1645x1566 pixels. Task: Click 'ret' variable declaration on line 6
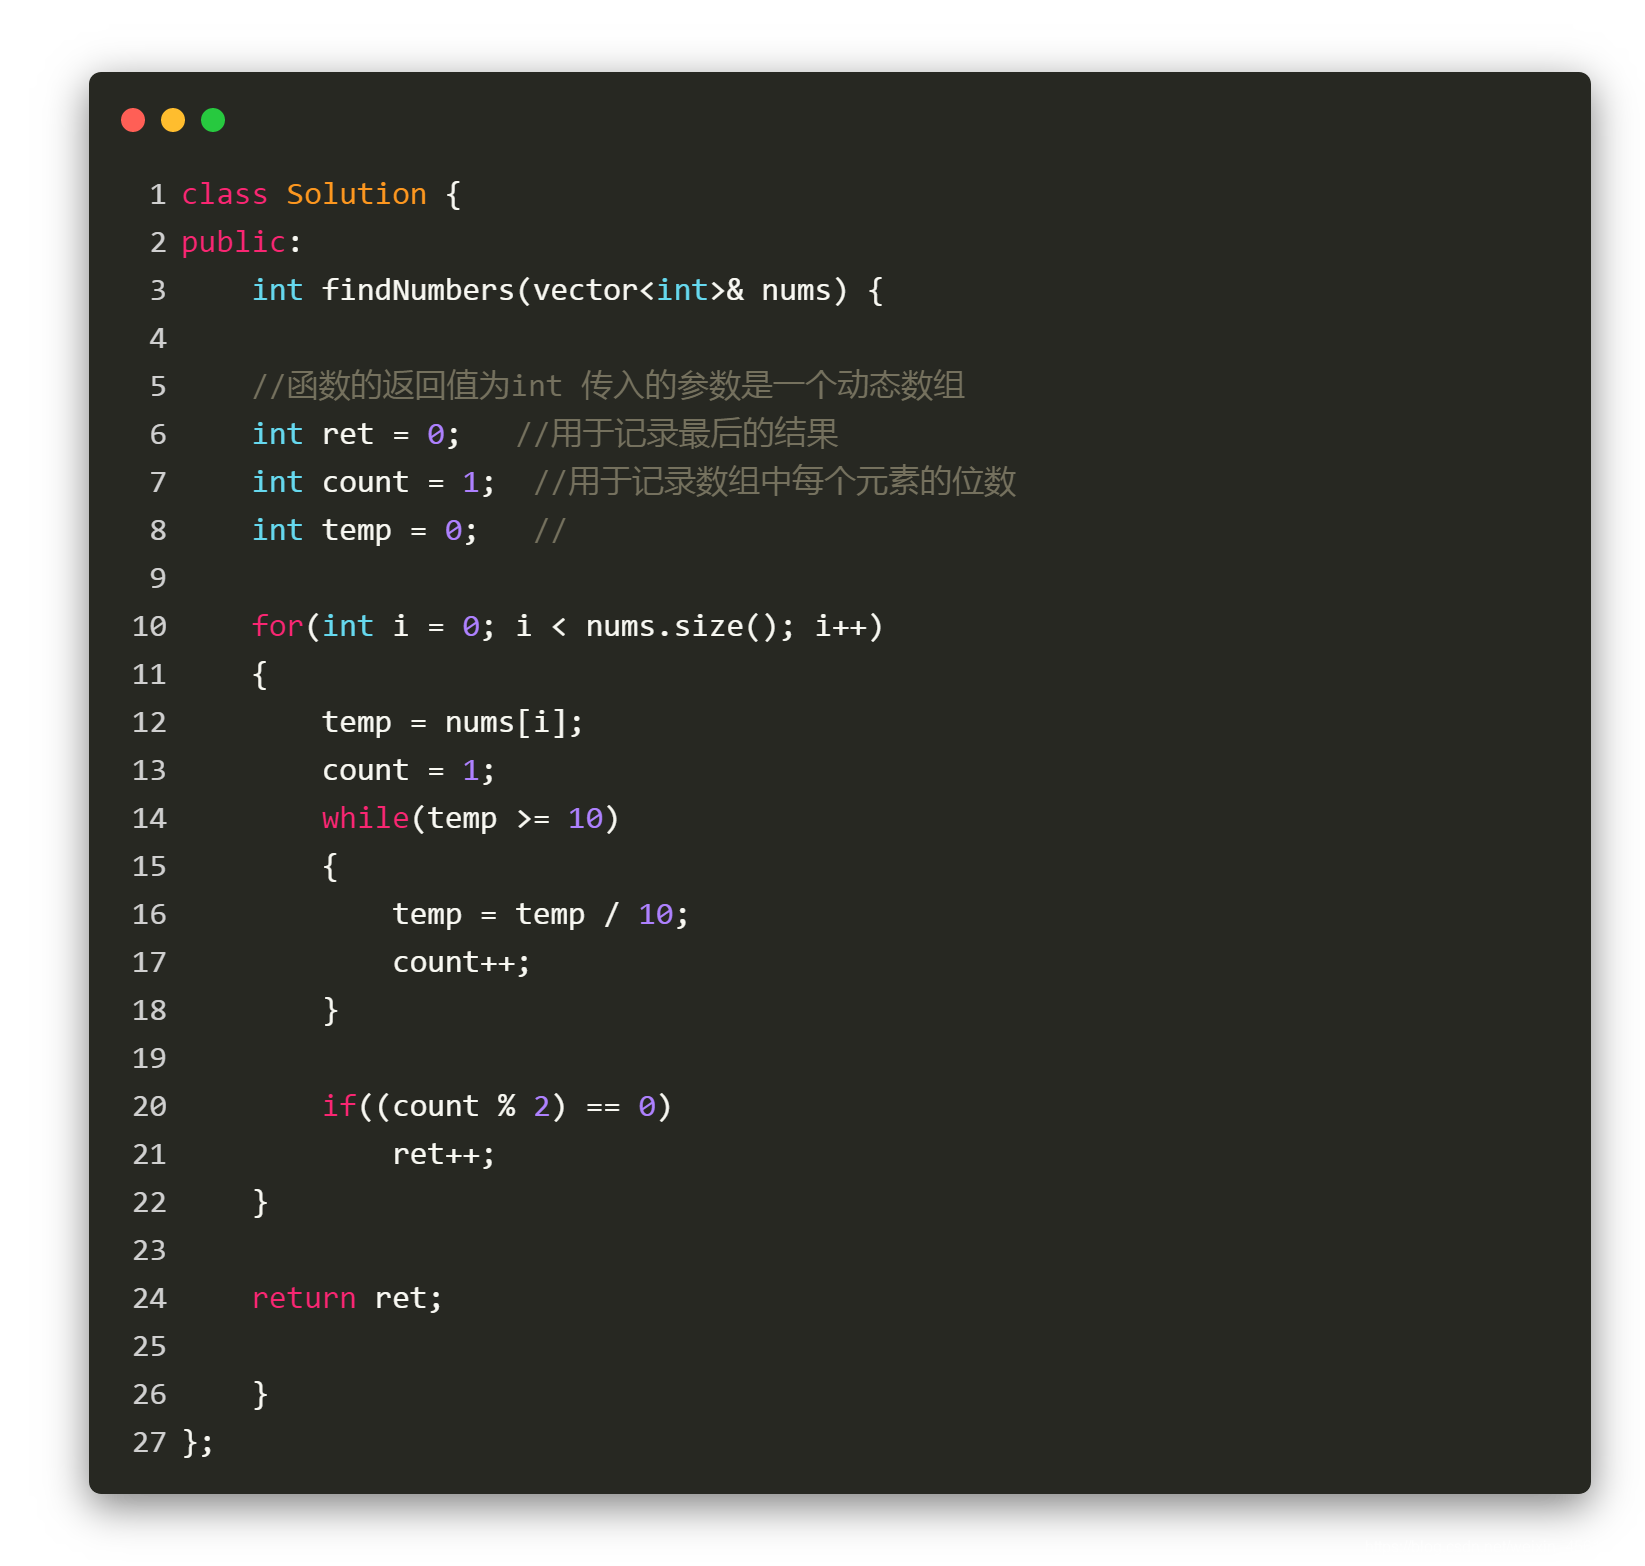(348, 434)
